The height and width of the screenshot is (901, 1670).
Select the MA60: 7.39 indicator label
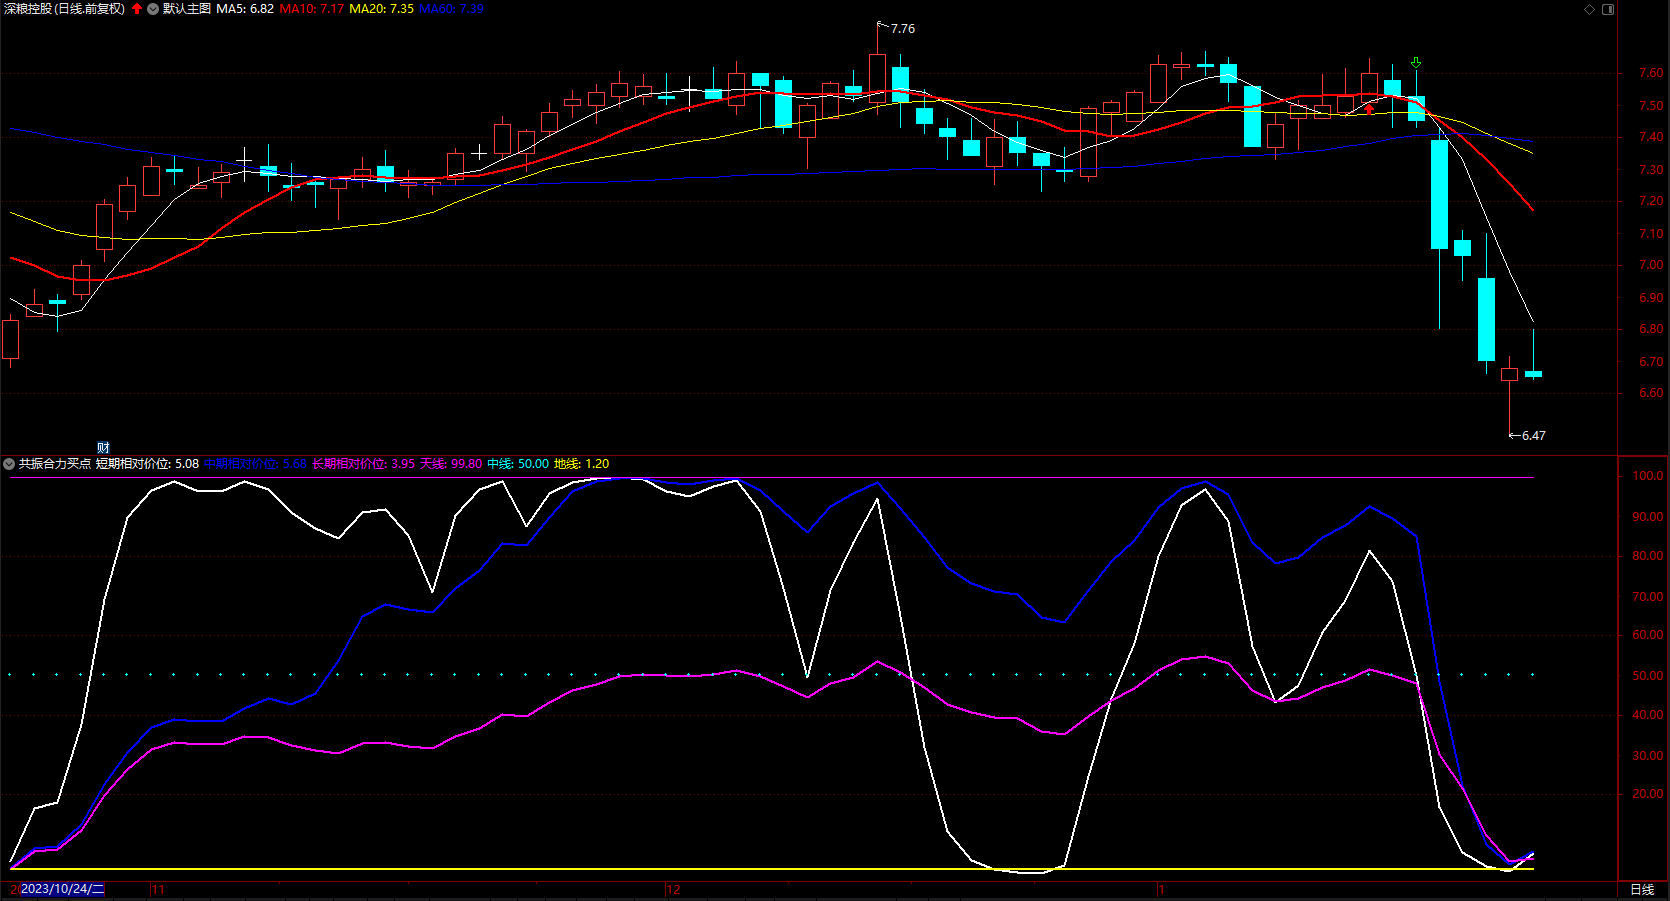[451, 9]
